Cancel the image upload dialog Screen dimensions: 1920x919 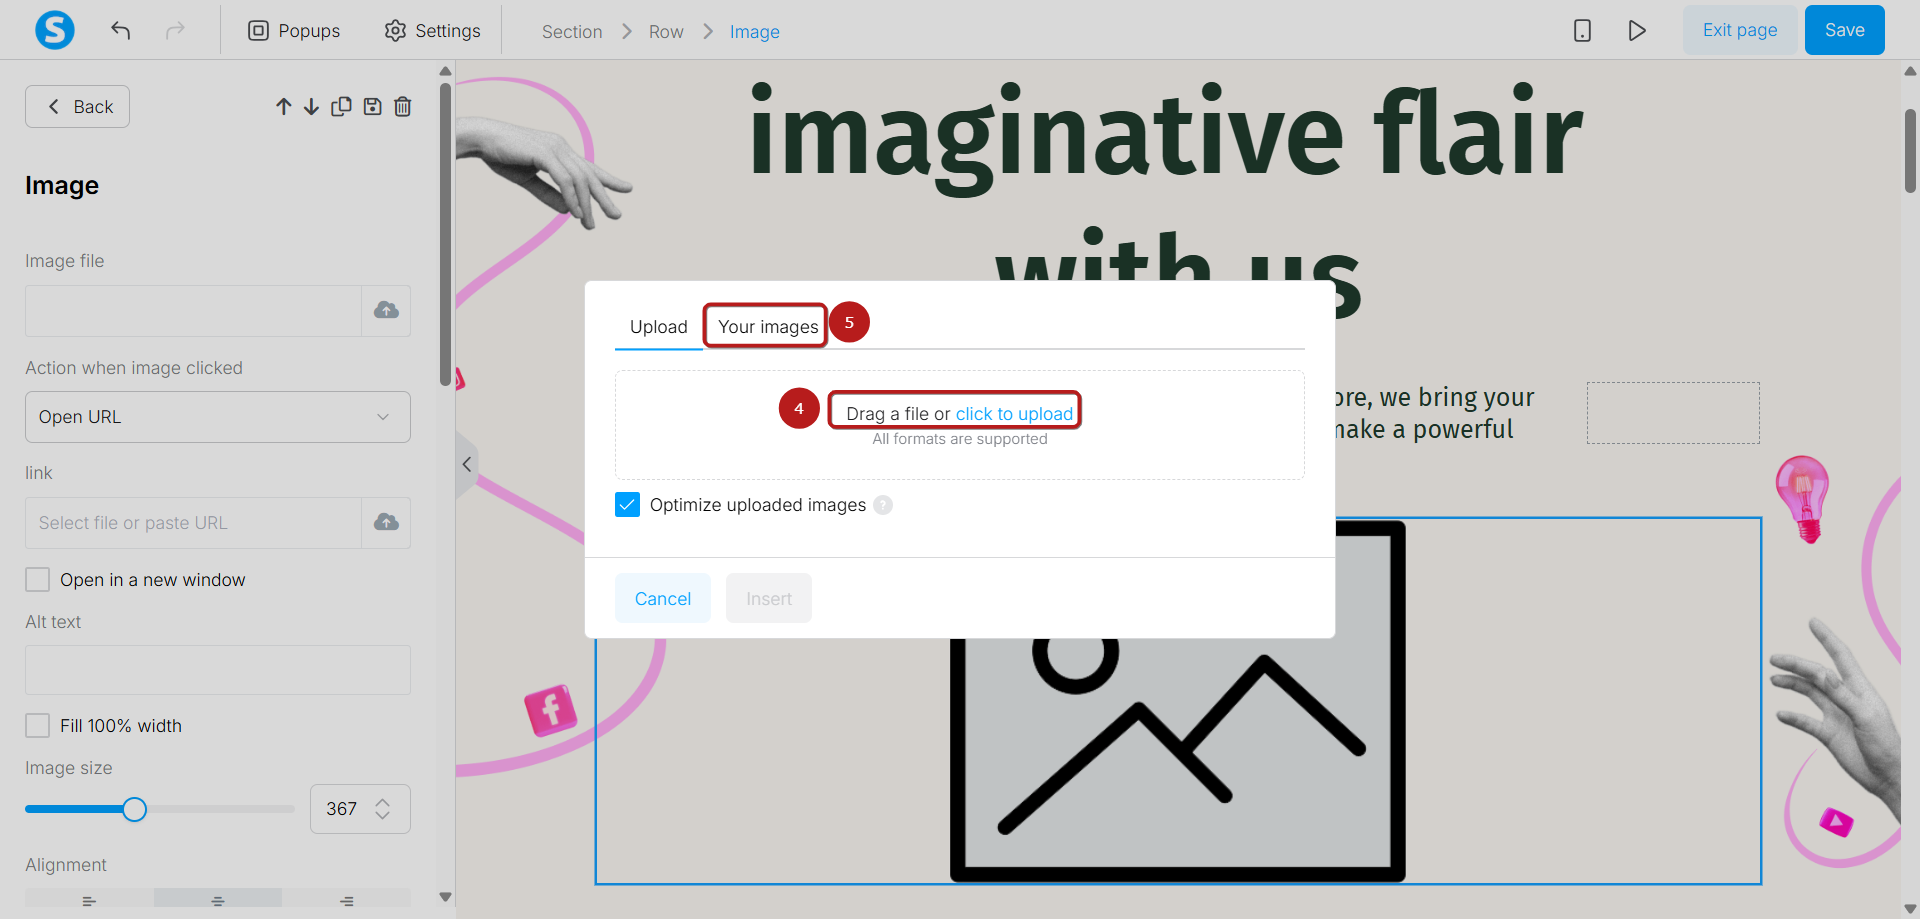click(663, 598)
